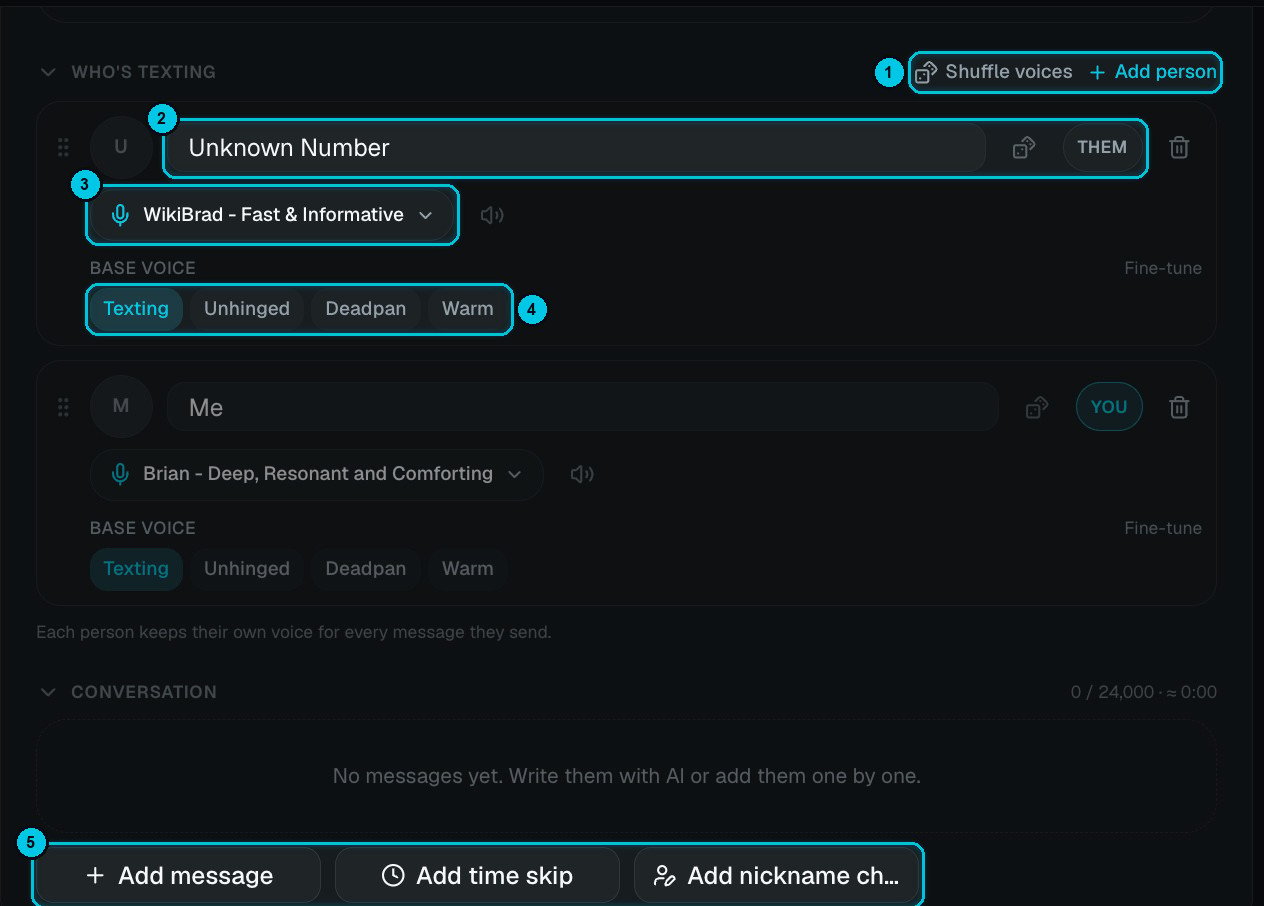Click the CONVERSATION section heading
The width and height of the screenshot is (1264, 906).
pos(144,692)
